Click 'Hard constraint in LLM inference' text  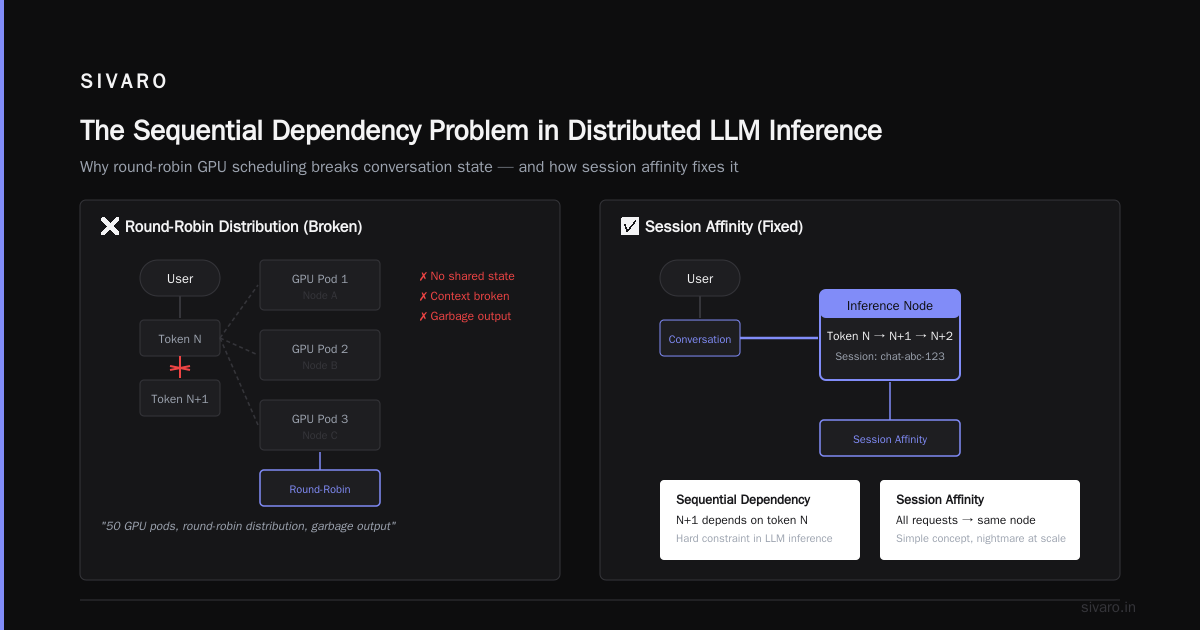754,538
